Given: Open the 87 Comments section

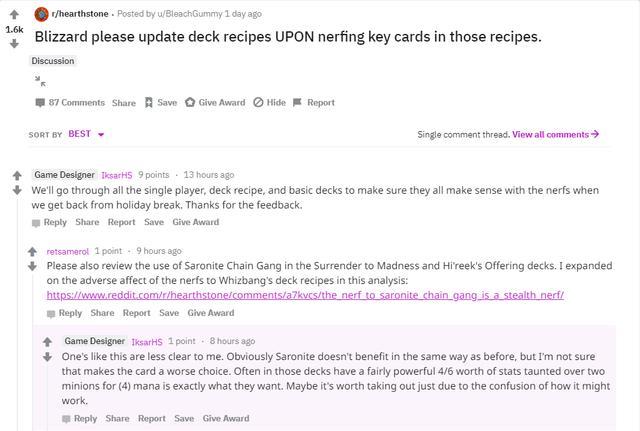Looking at the screenshot, I should [x=70, y=102].
